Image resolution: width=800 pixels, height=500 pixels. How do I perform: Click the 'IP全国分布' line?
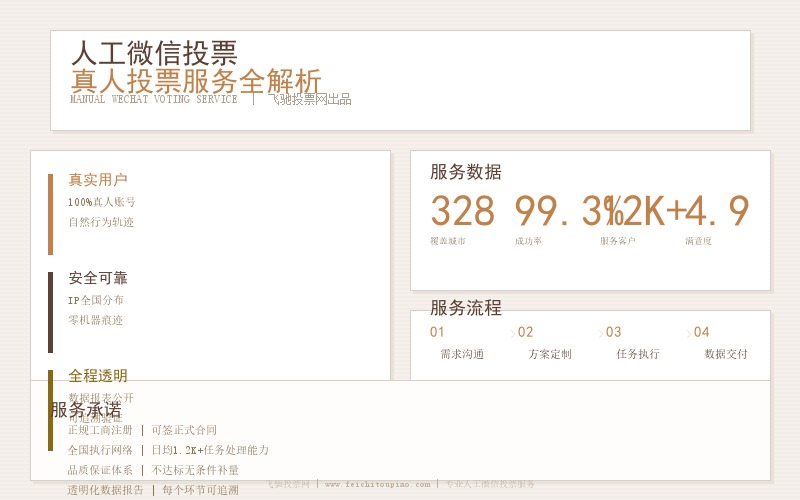coord(96,301)
